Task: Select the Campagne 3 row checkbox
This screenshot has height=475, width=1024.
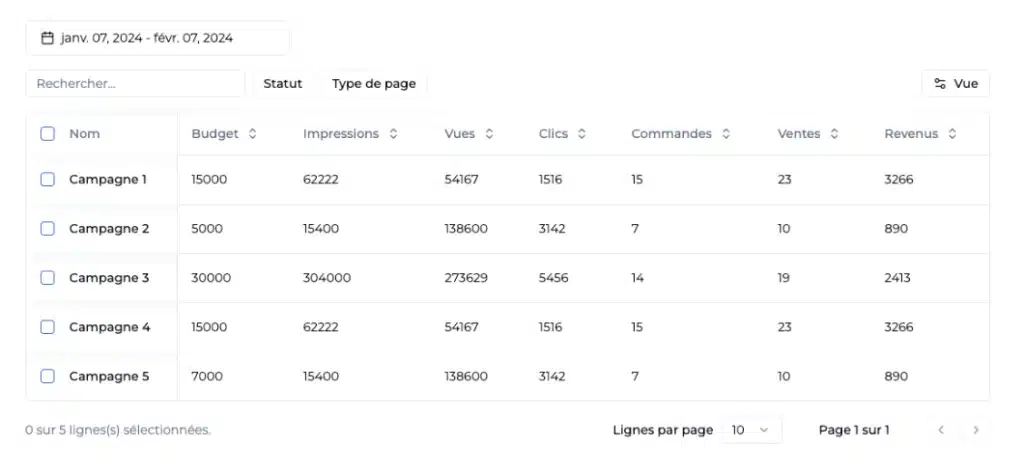Action: pos(48,278)
